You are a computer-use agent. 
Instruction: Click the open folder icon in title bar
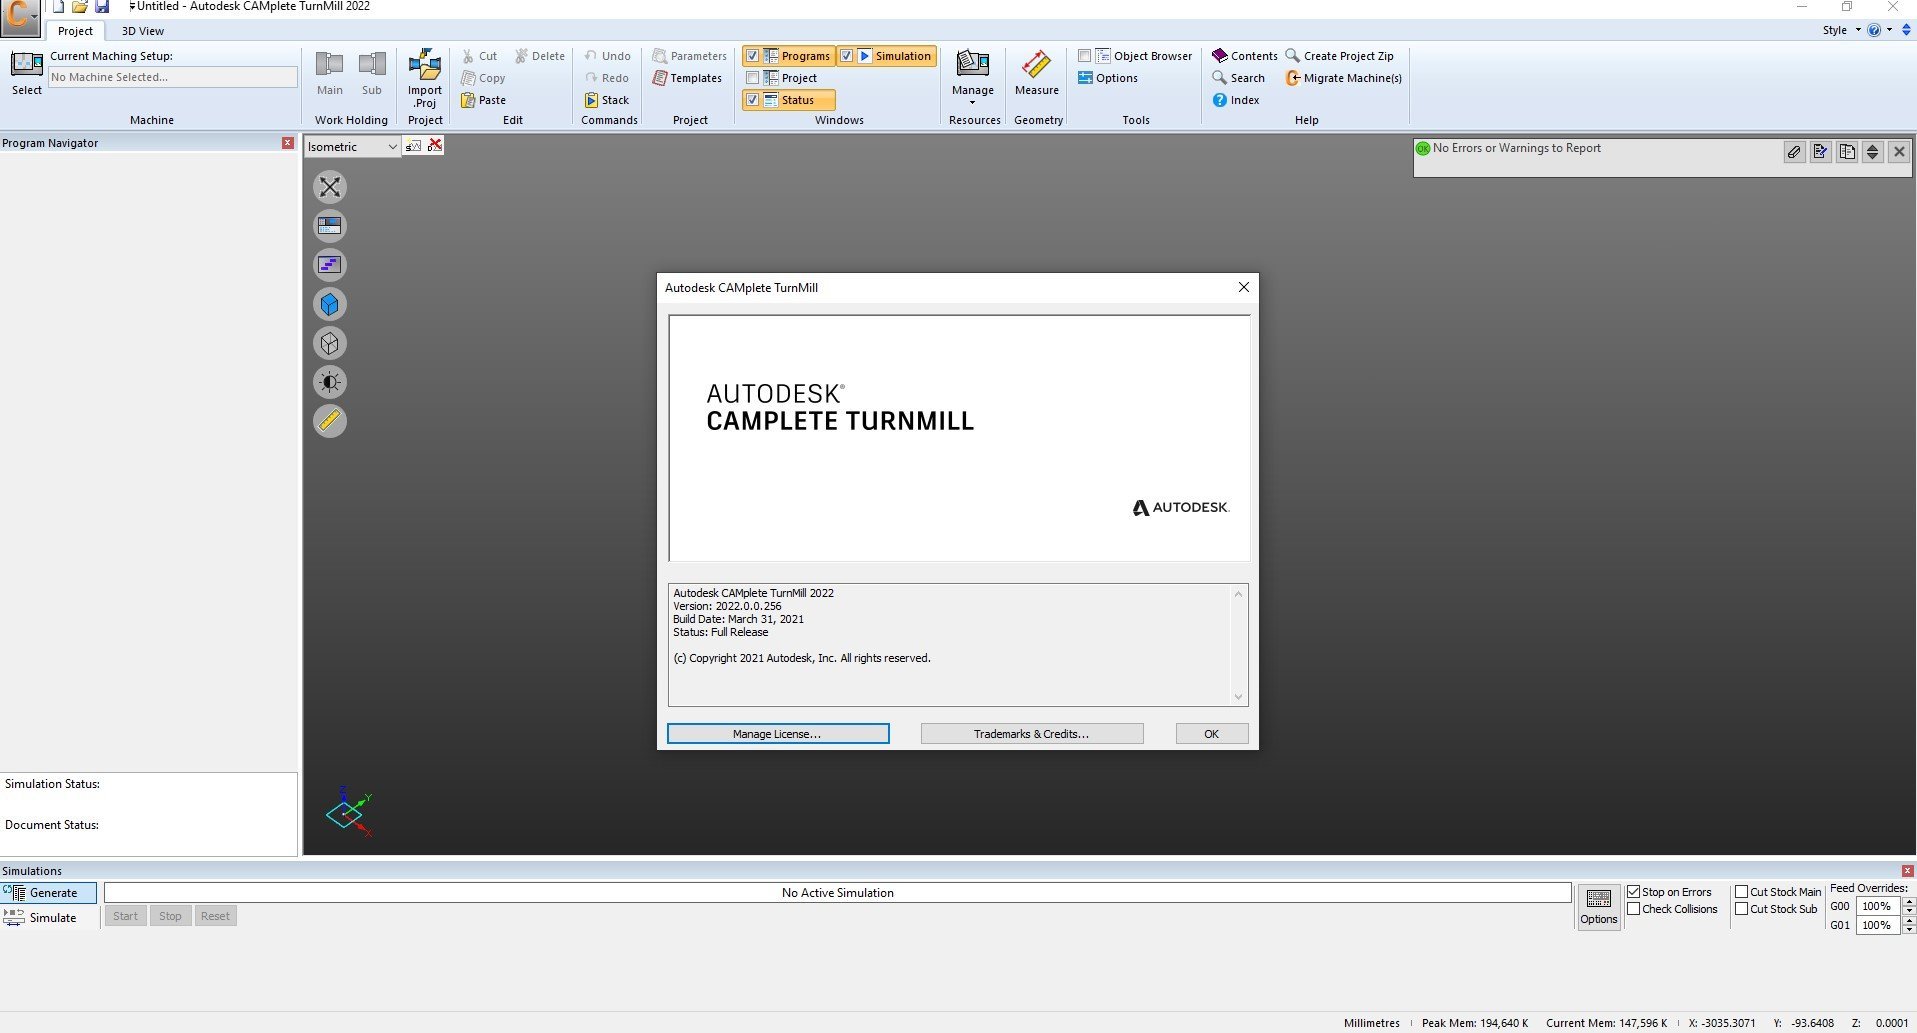click(x=80, y=6)
